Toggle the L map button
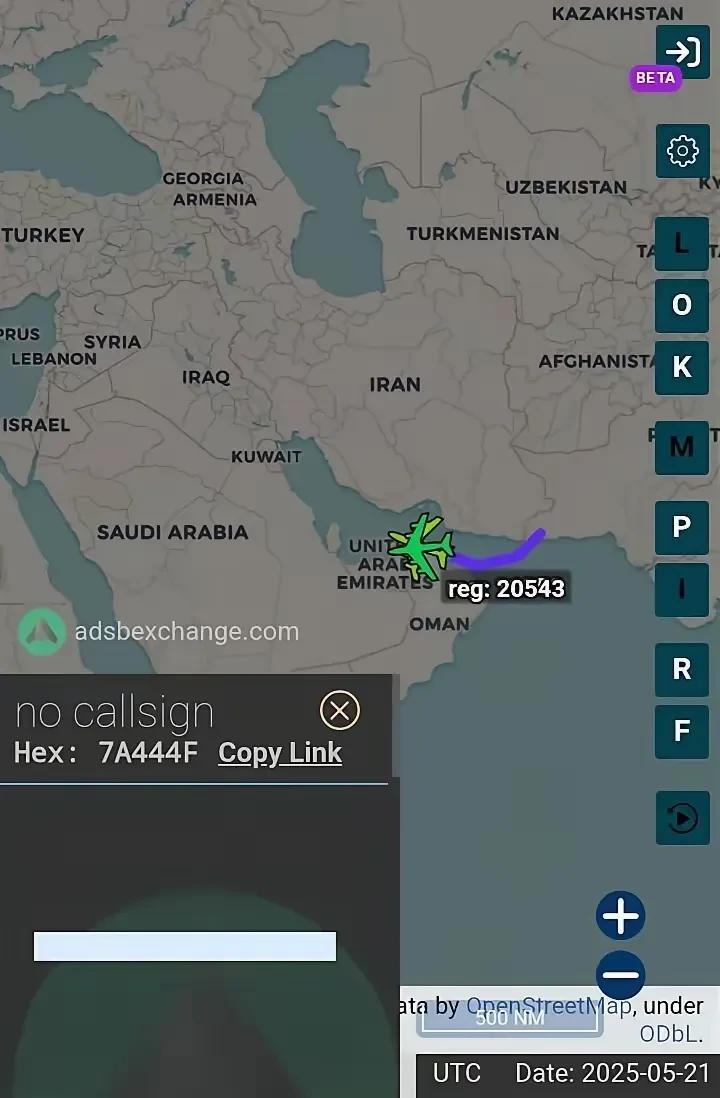The height and width of the screenshot is (1098, 720). point(682,244)
